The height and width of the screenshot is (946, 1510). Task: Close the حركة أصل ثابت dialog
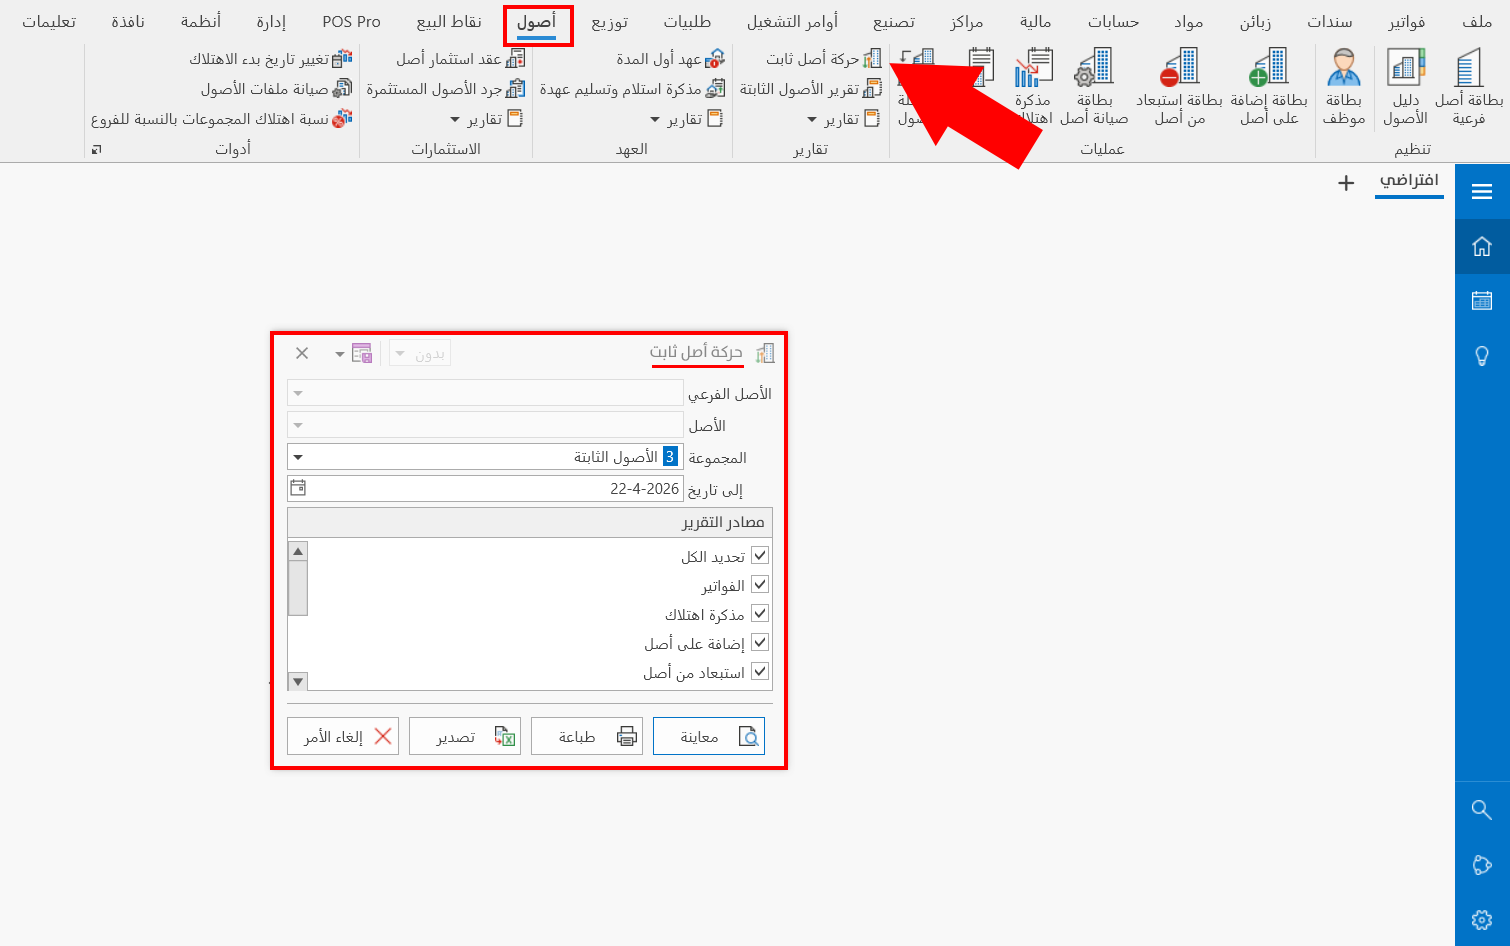(x=302, y=353)
